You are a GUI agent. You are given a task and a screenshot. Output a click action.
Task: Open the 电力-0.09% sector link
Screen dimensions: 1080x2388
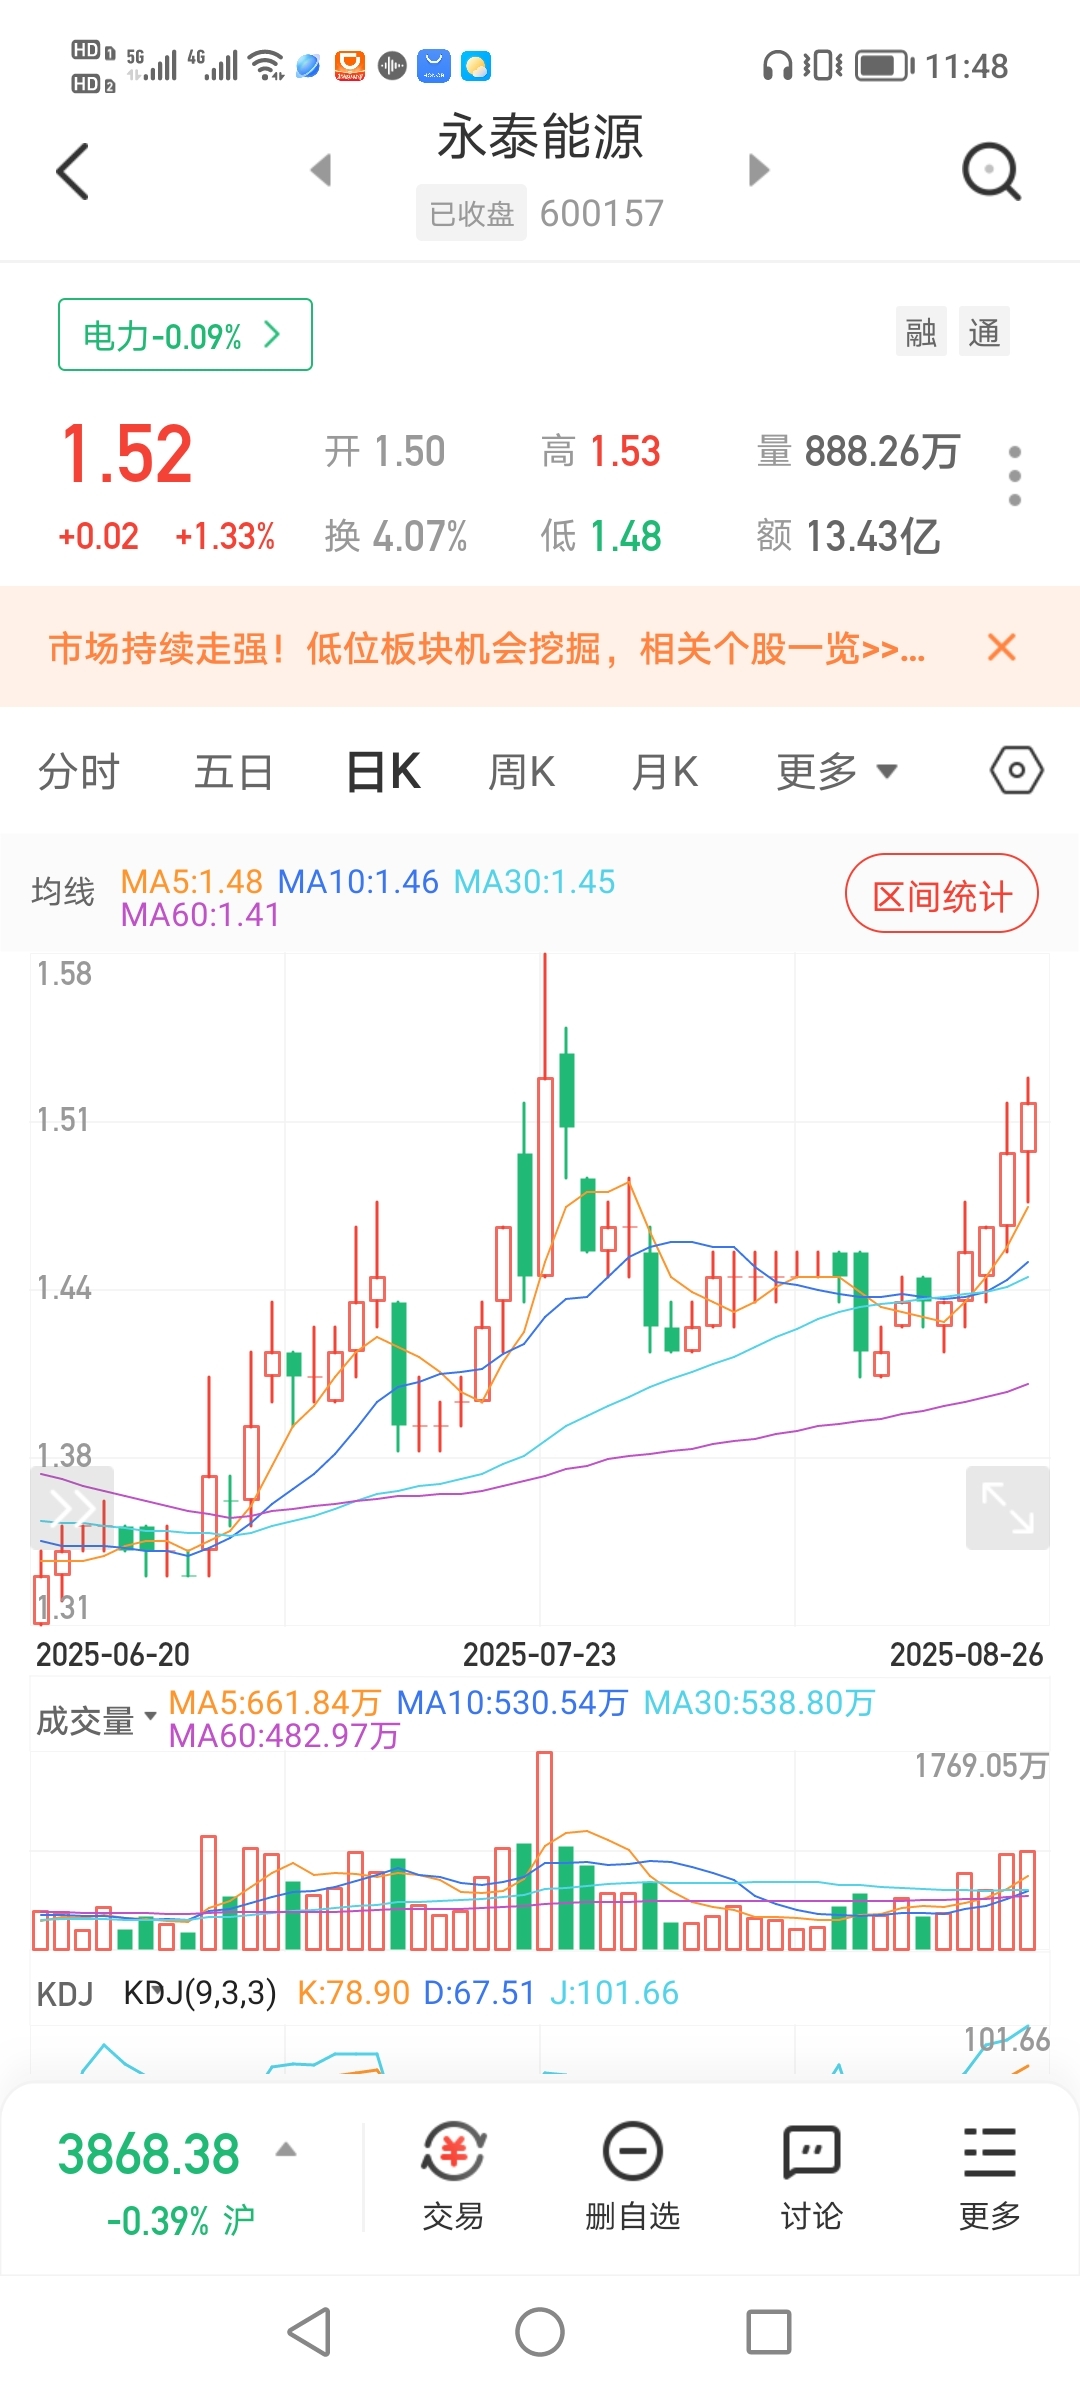tap(185, 335)
